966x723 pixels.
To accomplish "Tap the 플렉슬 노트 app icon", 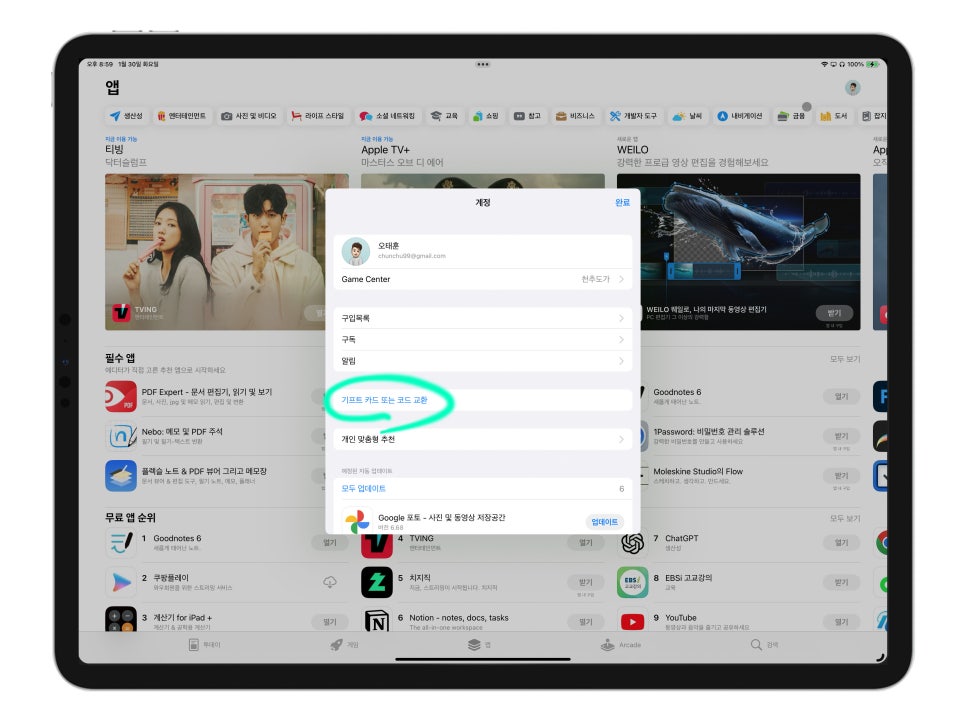I will 121,475.
